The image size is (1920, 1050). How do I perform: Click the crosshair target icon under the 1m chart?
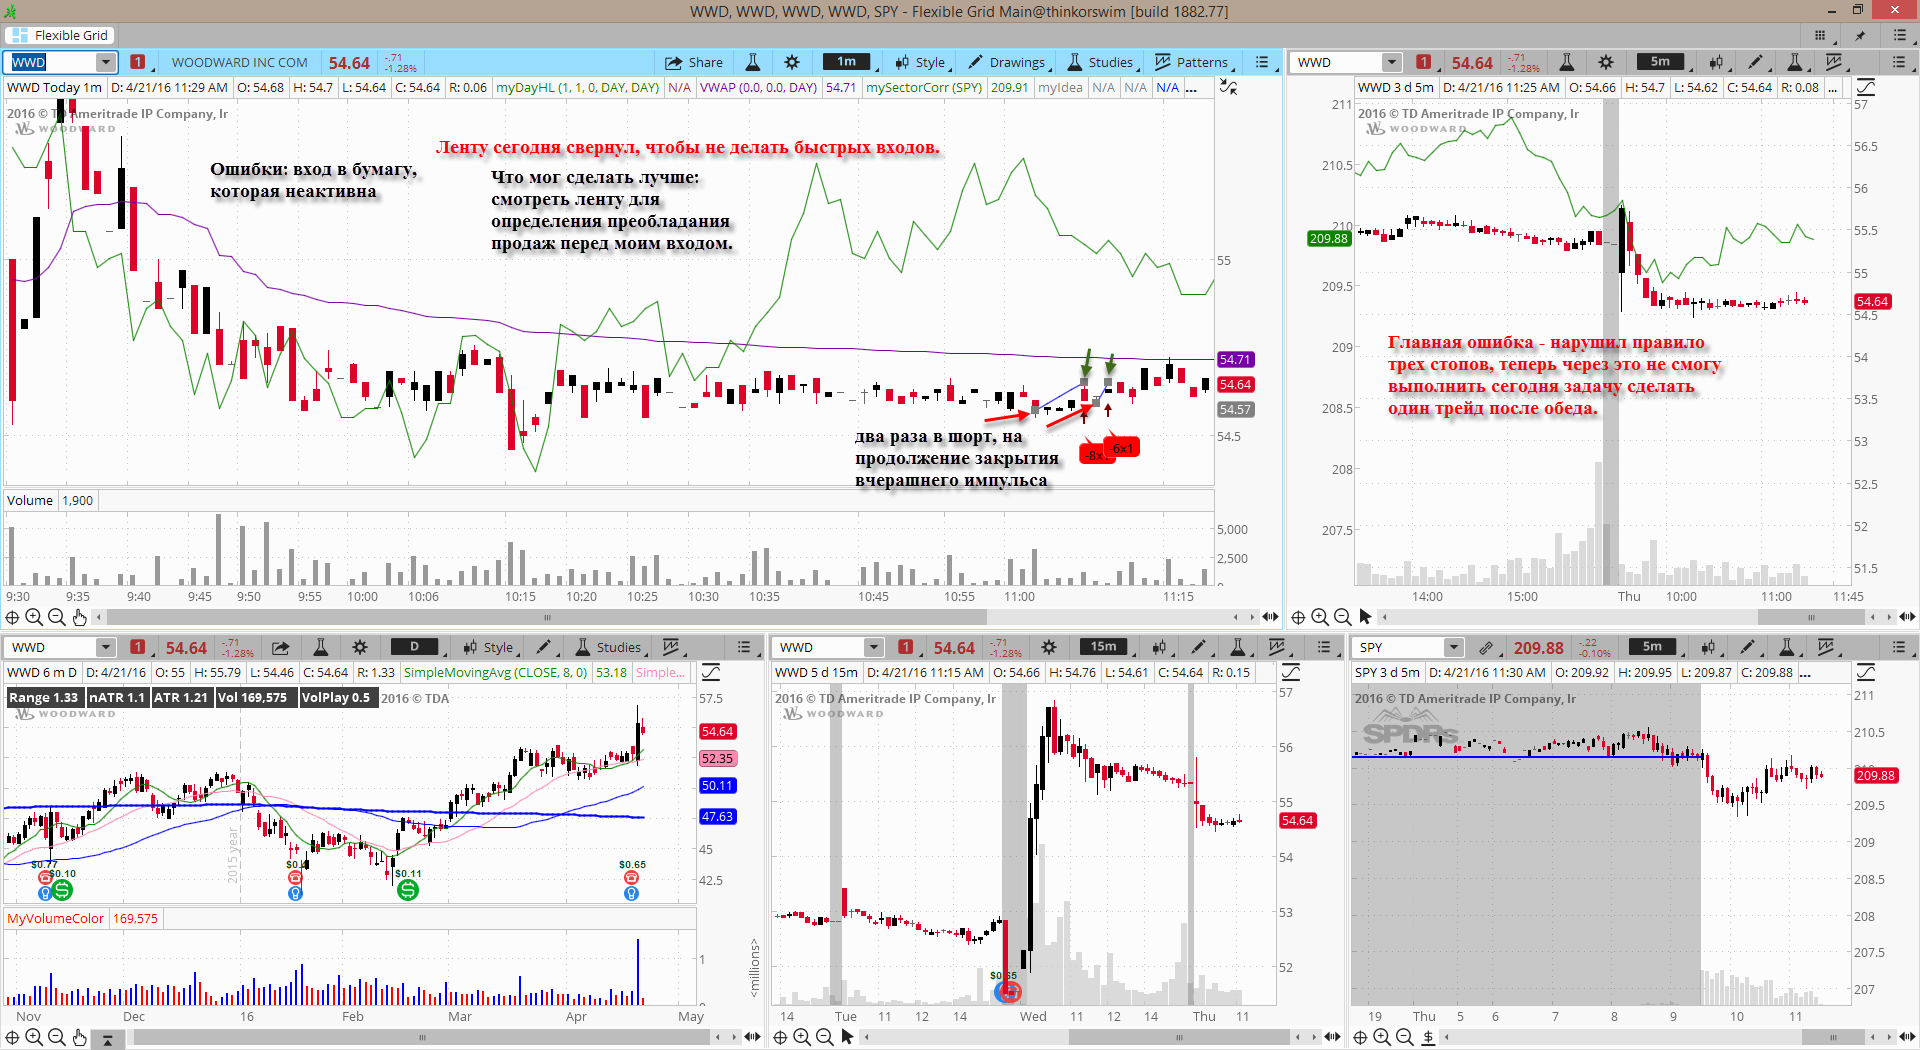click(x=12, y=617)
